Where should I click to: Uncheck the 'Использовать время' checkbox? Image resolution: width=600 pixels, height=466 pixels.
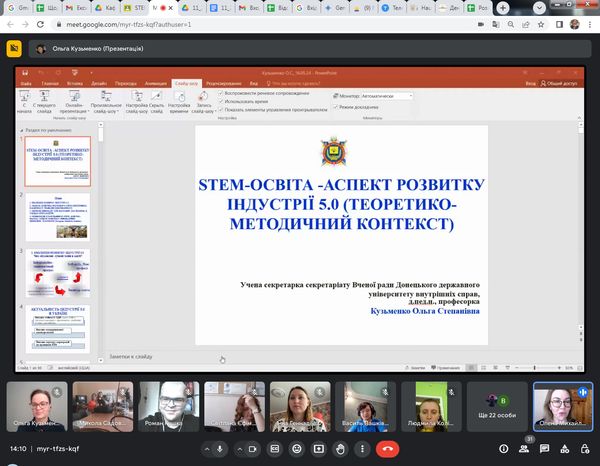(x=219, y=102)
